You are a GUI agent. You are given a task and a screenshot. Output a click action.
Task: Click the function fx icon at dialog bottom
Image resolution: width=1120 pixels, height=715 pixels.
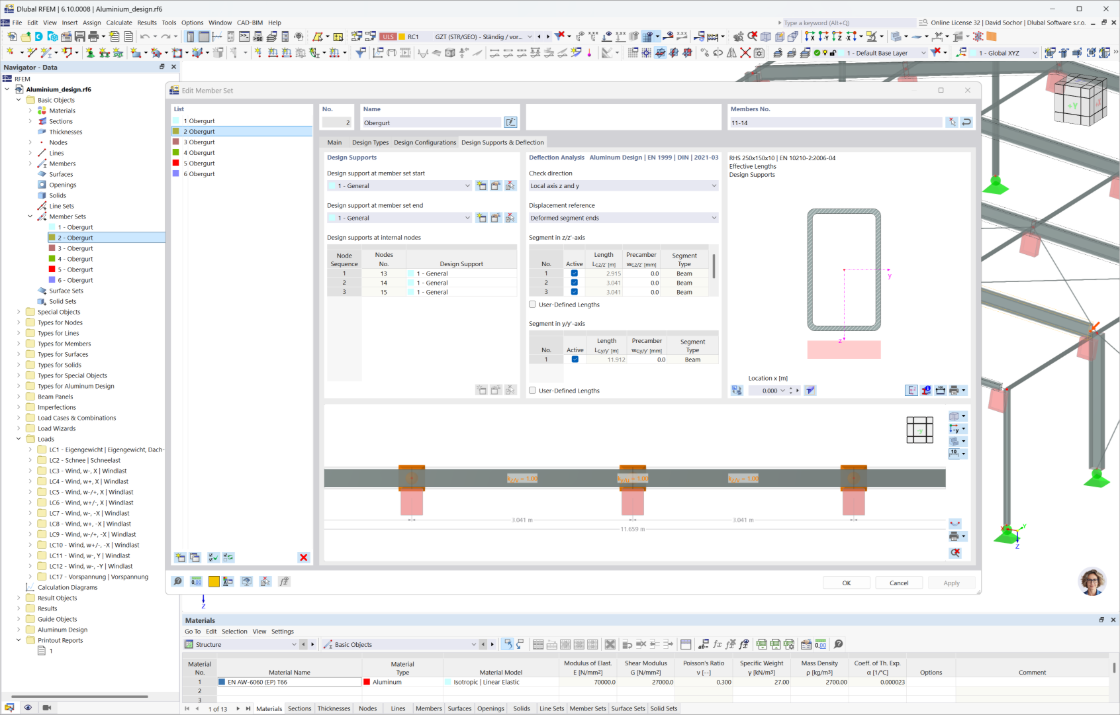click(284, 581)
